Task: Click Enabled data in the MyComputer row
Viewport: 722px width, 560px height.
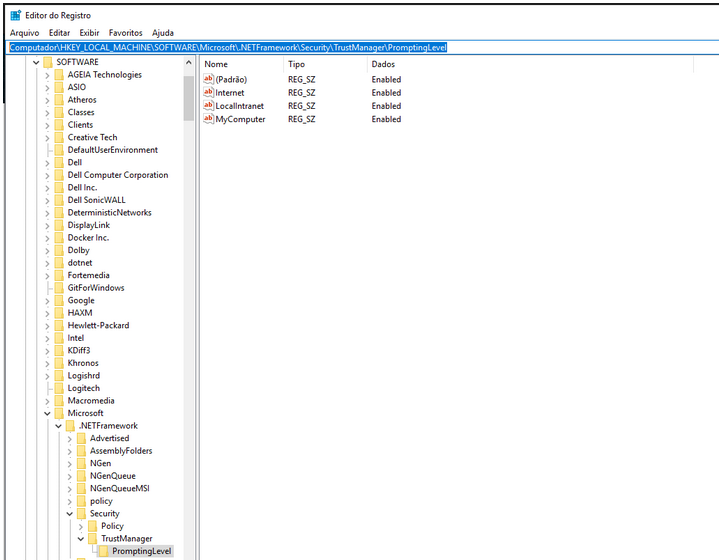Action: point(386,119)
